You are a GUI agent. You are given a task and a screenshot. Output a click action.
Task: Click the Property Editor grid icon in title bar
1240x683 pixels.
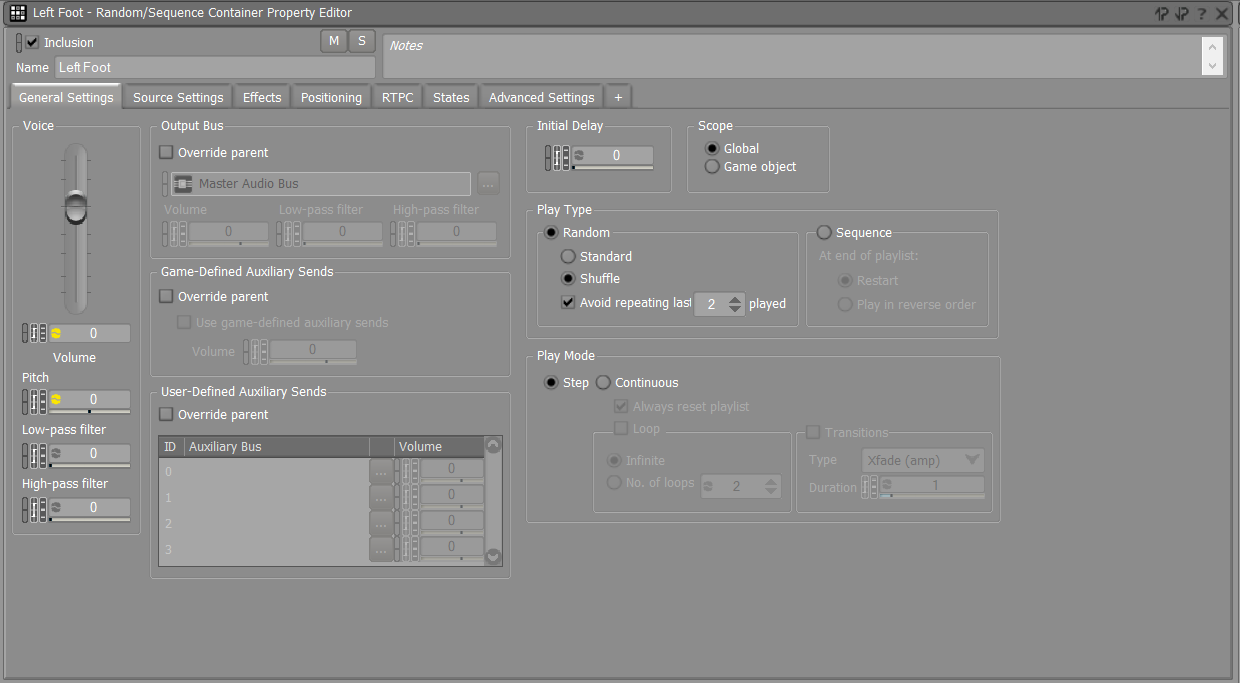18,13
